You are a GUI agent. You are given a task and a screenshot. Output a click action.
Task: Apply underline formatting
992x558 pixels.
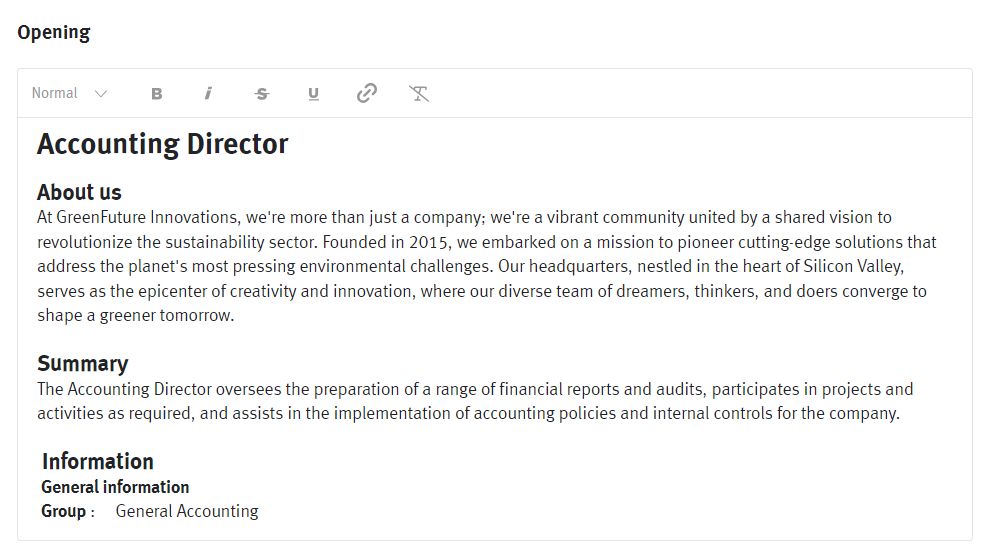313,94
